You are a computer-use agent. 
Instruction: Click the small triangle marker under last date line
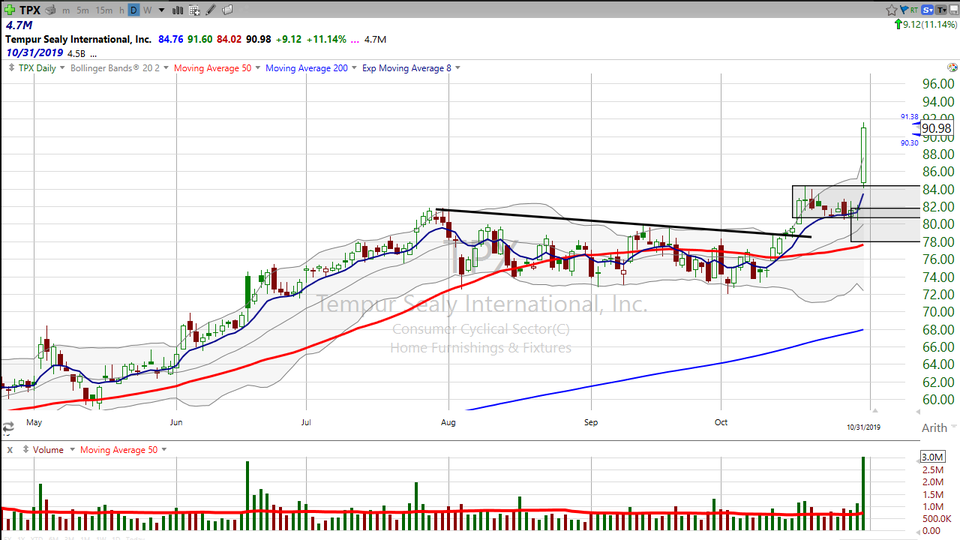point(875,410)
